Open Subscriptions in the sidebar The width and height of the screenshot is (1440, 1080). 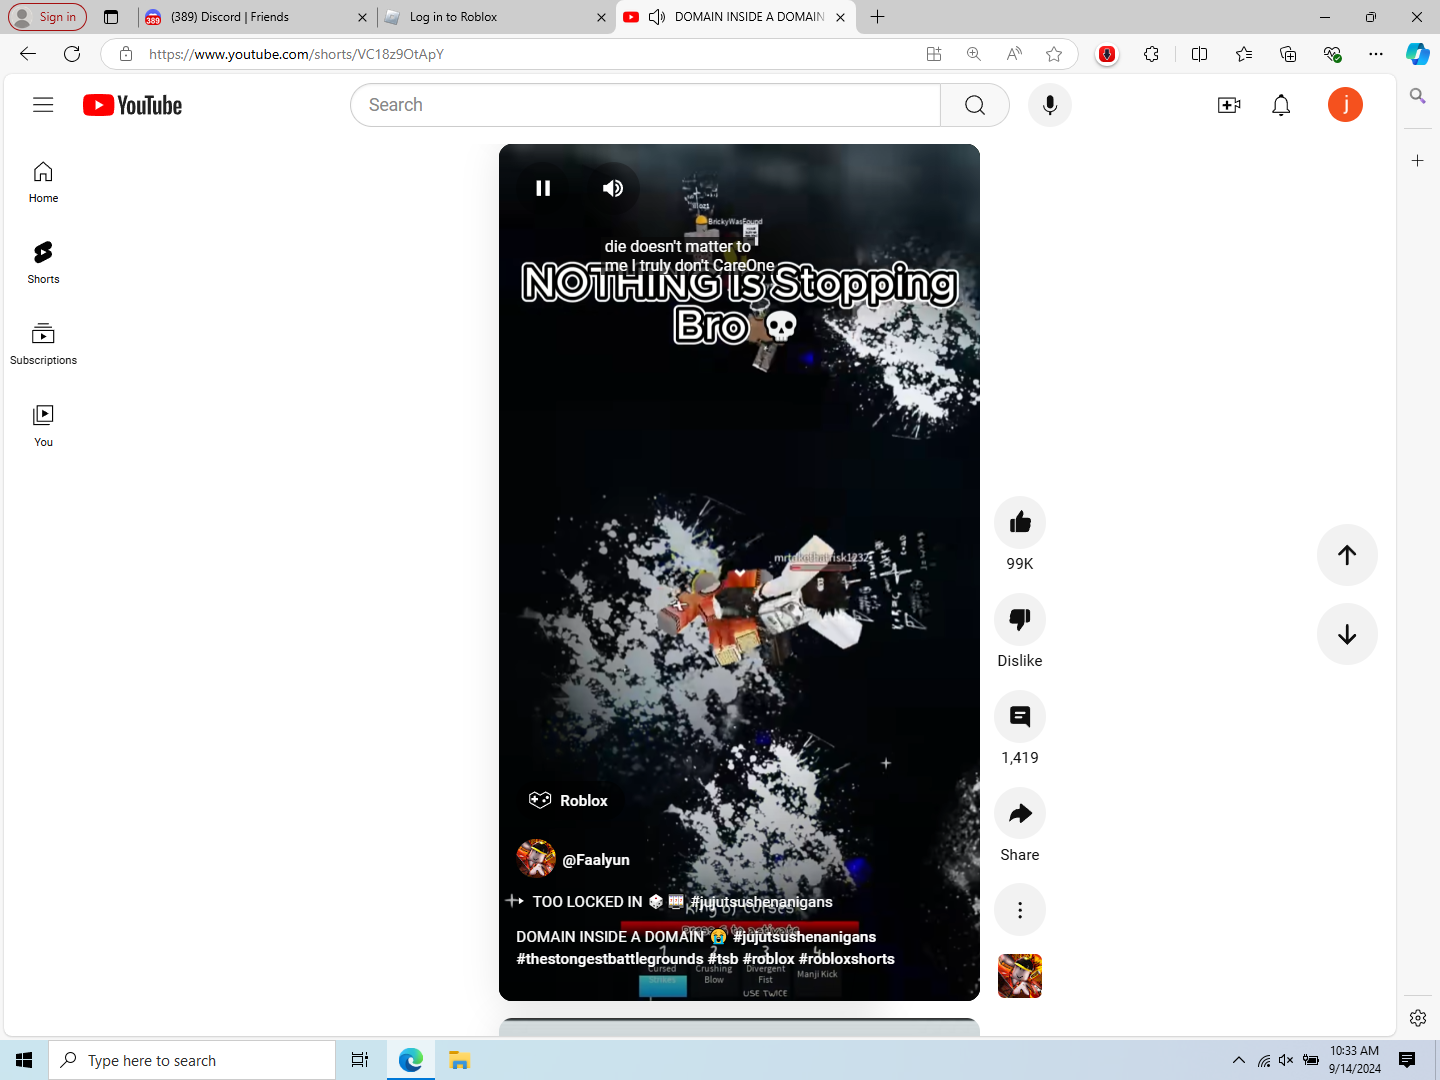[x=43, y=345]
